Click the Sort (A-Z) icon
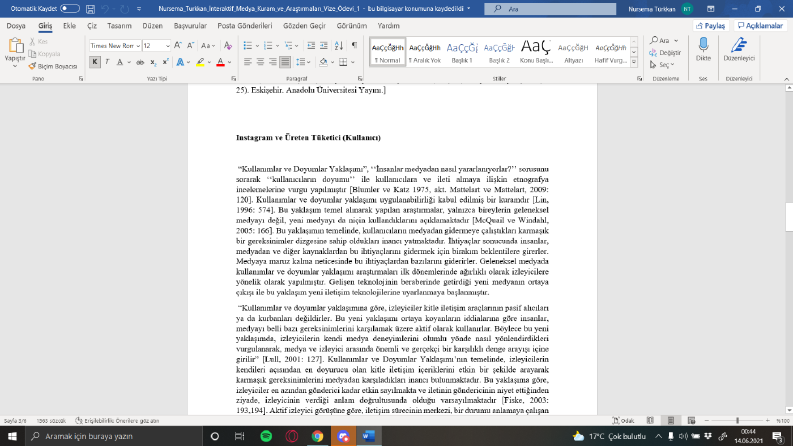The height and width of the screenshot is (446, 793). coord(339,46)
